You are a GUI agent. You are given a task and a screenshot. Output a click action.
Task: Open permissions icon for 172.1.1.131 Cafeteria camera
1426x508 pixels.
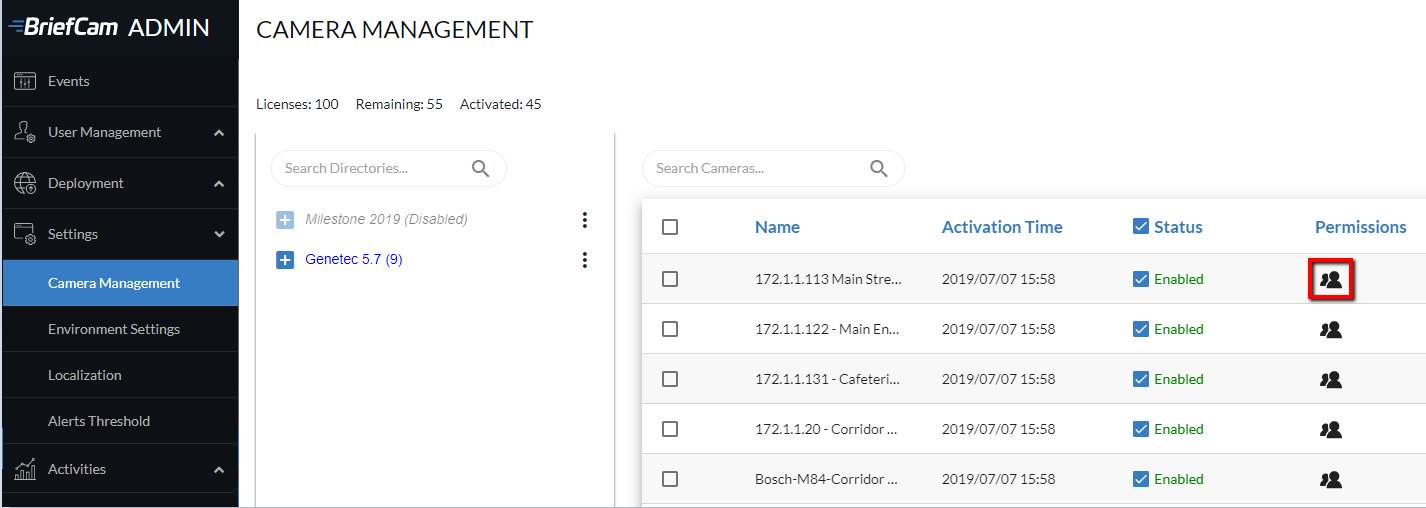click(x=1331, y=379)
